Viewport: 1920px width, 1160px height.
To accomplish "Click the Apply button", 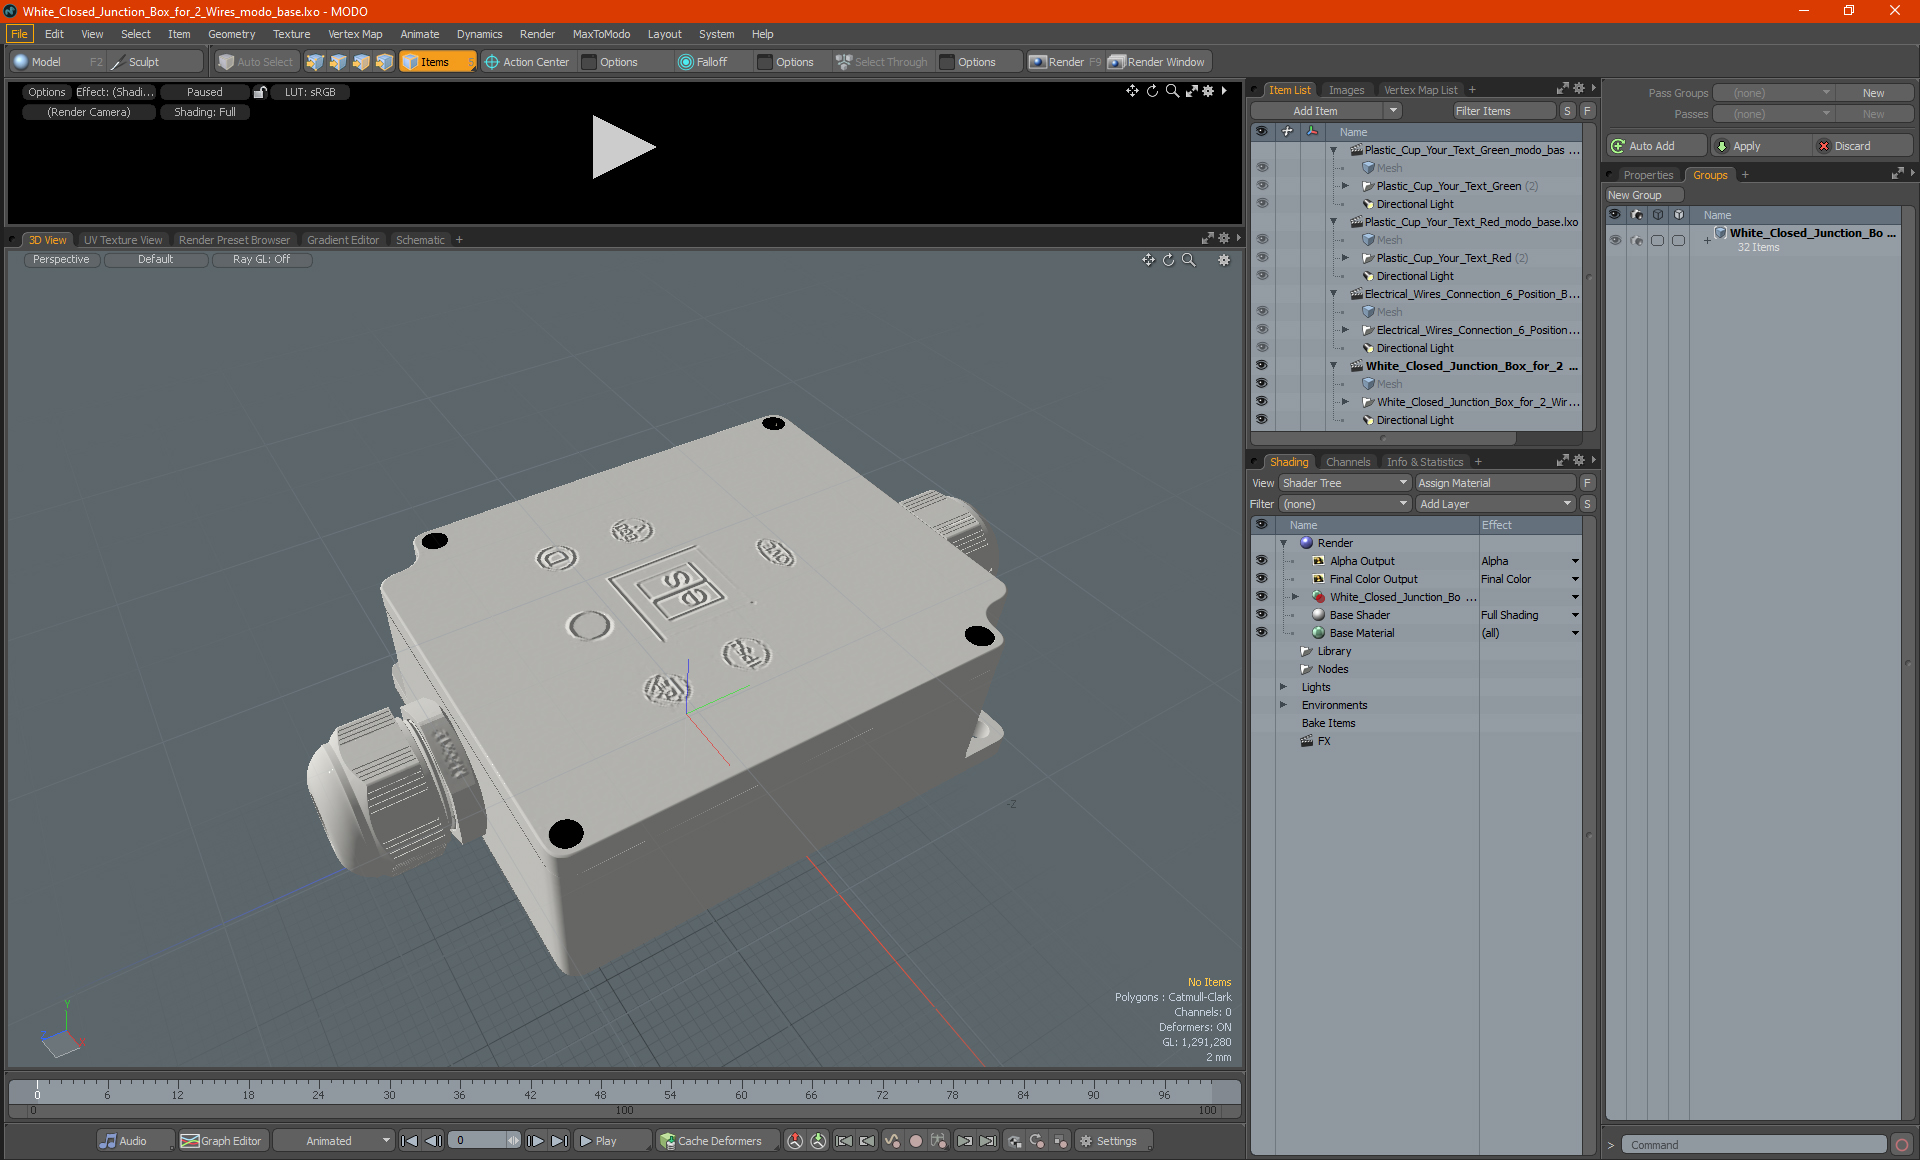I will 1760,146.
